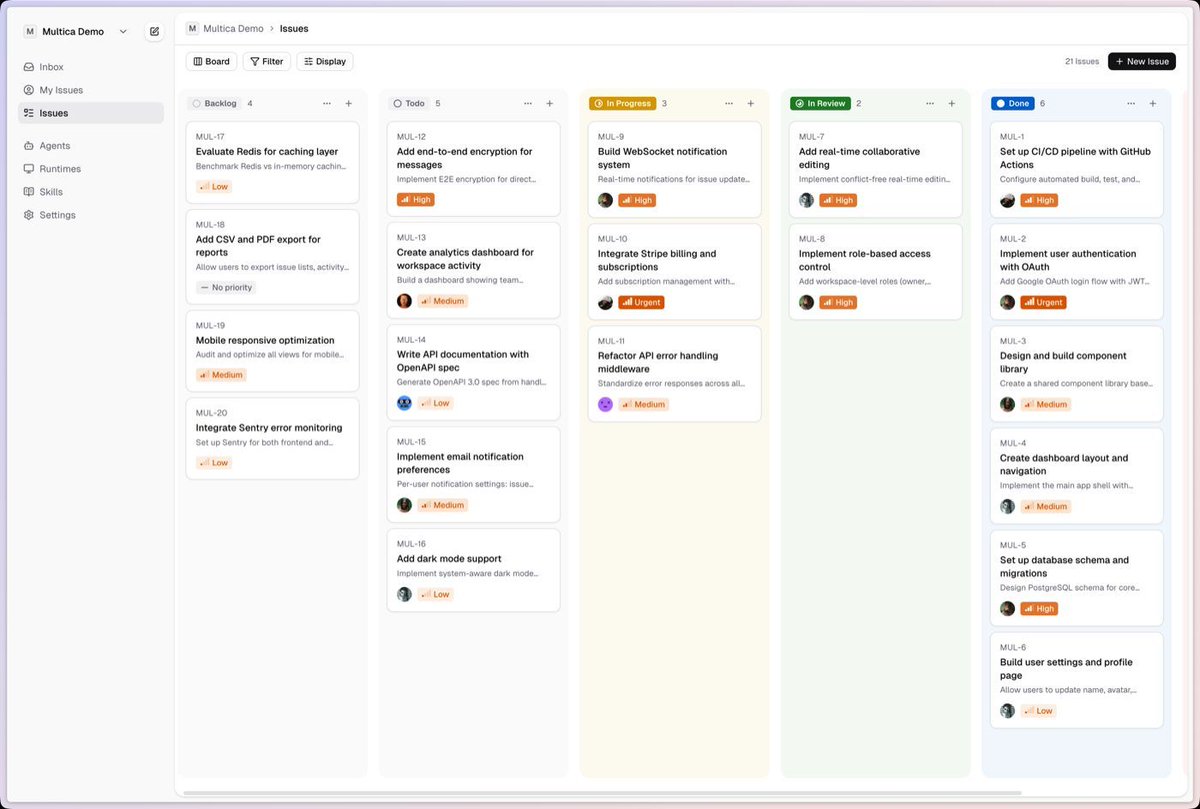
Task: Click assignee avatar on MUL-5 database schema card
Action: pos(1007,608)
